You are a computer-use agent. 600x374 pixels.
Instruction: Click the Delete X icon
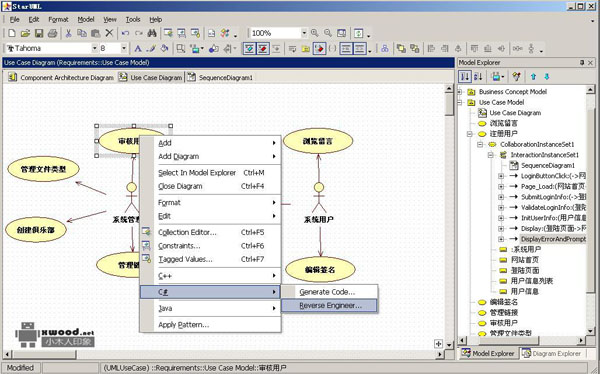(109, 33)
